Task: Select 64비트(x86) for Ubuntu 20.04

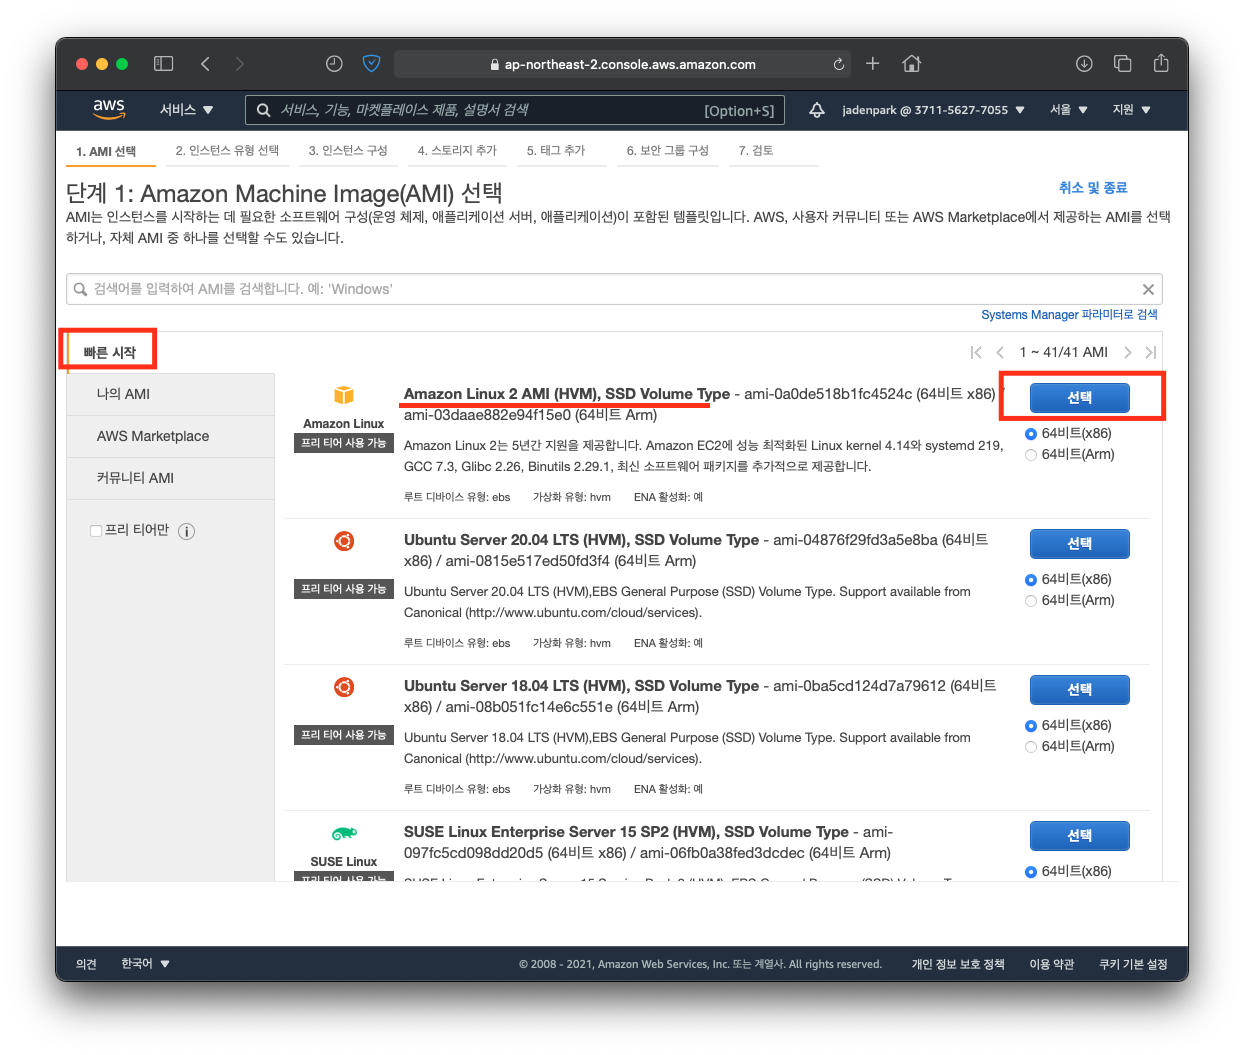Action: pyautogui.click(x=1031, y=580)
